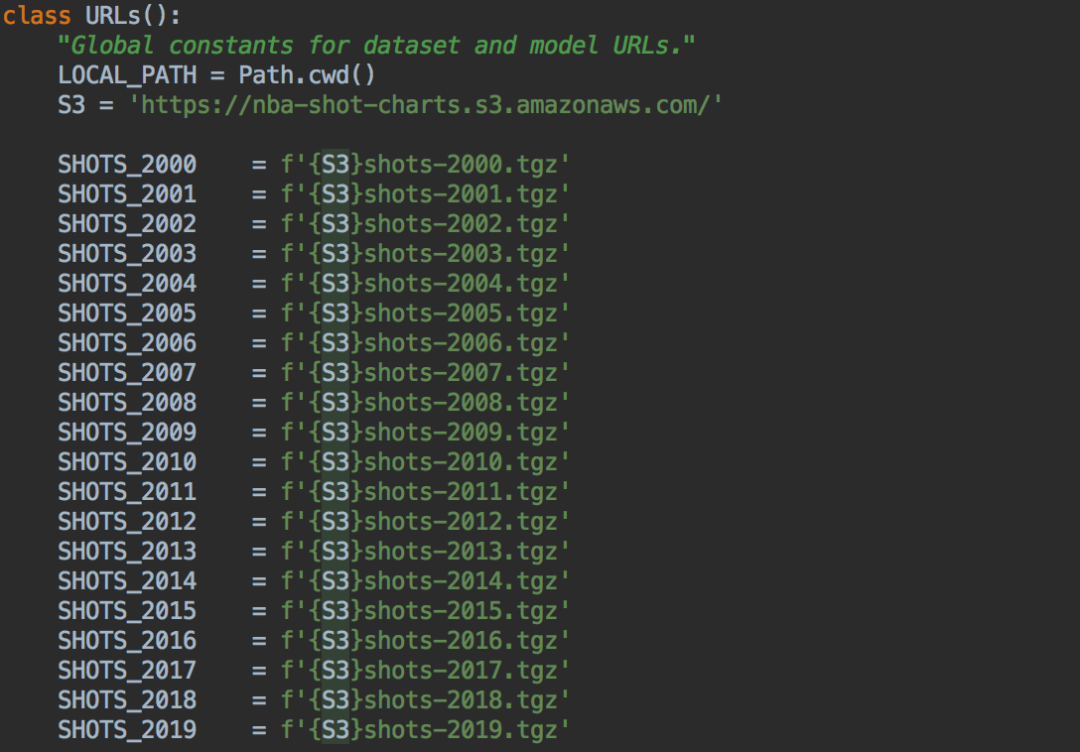Click the SHOTS_2015 variable name
This screenshot has width=1080, height=752.
point(127,610)
